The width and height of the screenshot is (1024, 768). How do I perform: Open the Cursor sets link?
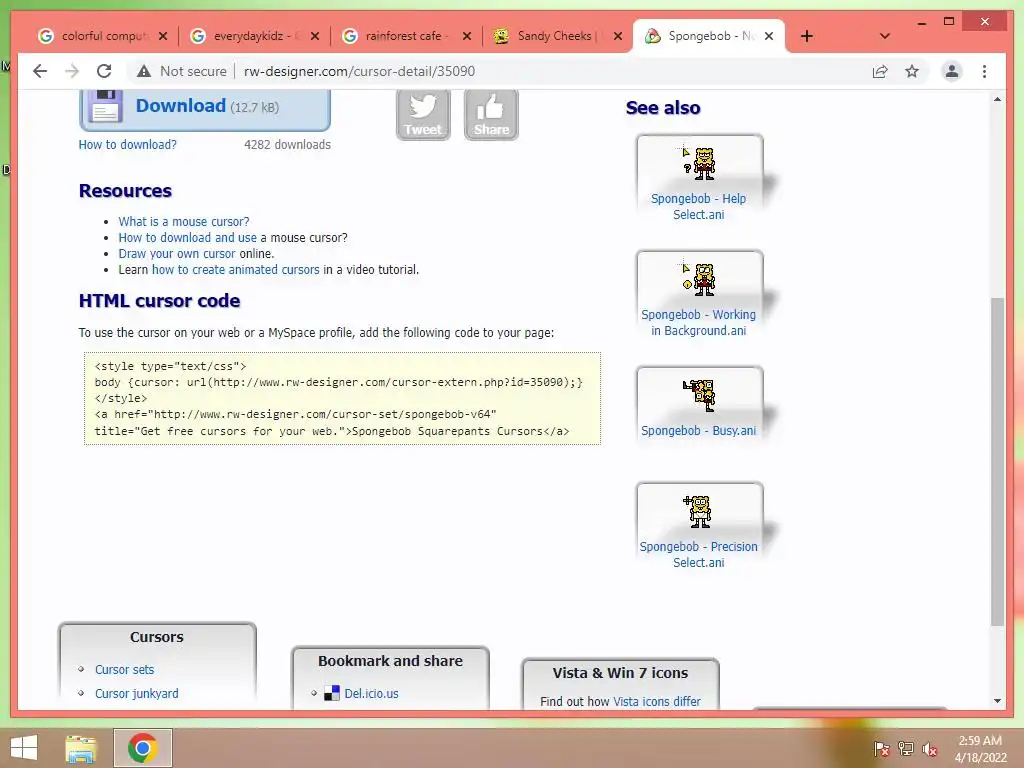tap(124, 669)
